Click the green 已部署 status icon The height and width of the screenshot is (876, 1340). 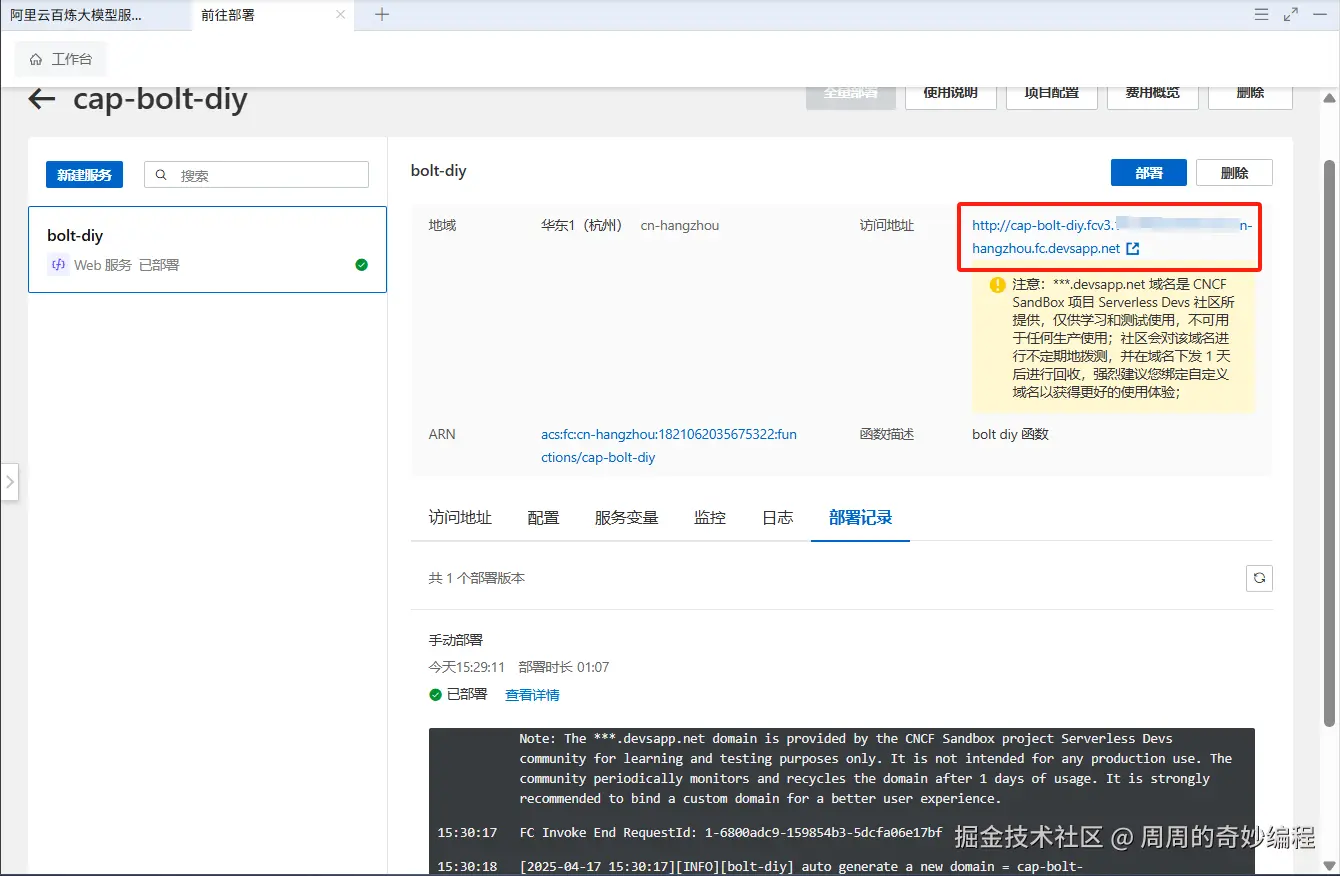(435, 694)
